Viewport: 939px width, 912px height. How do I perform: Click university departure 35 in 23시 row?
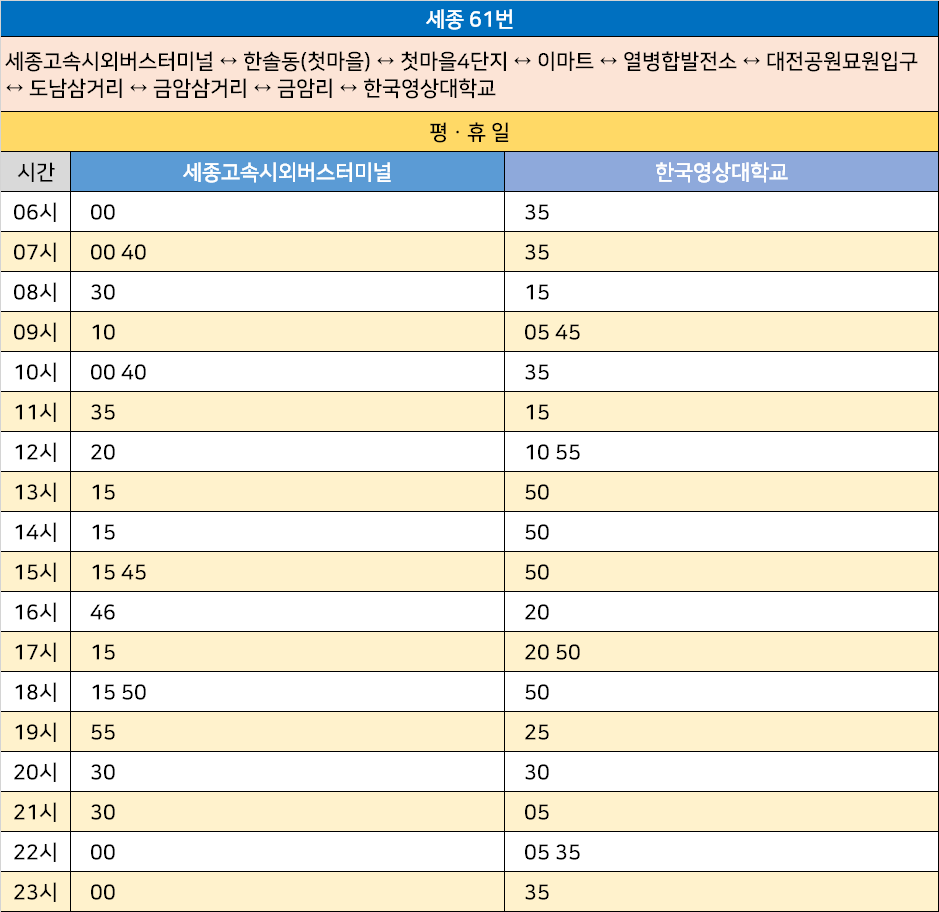(x=537, y=892)
